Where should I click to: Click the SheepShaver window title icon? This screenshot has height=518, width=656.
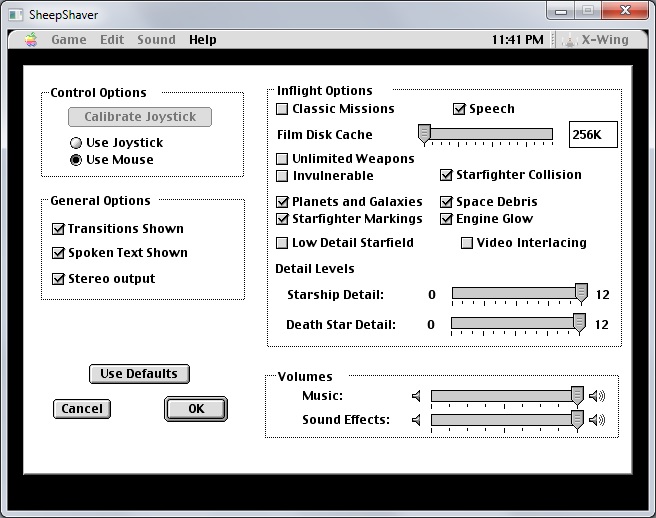[15, 15]
